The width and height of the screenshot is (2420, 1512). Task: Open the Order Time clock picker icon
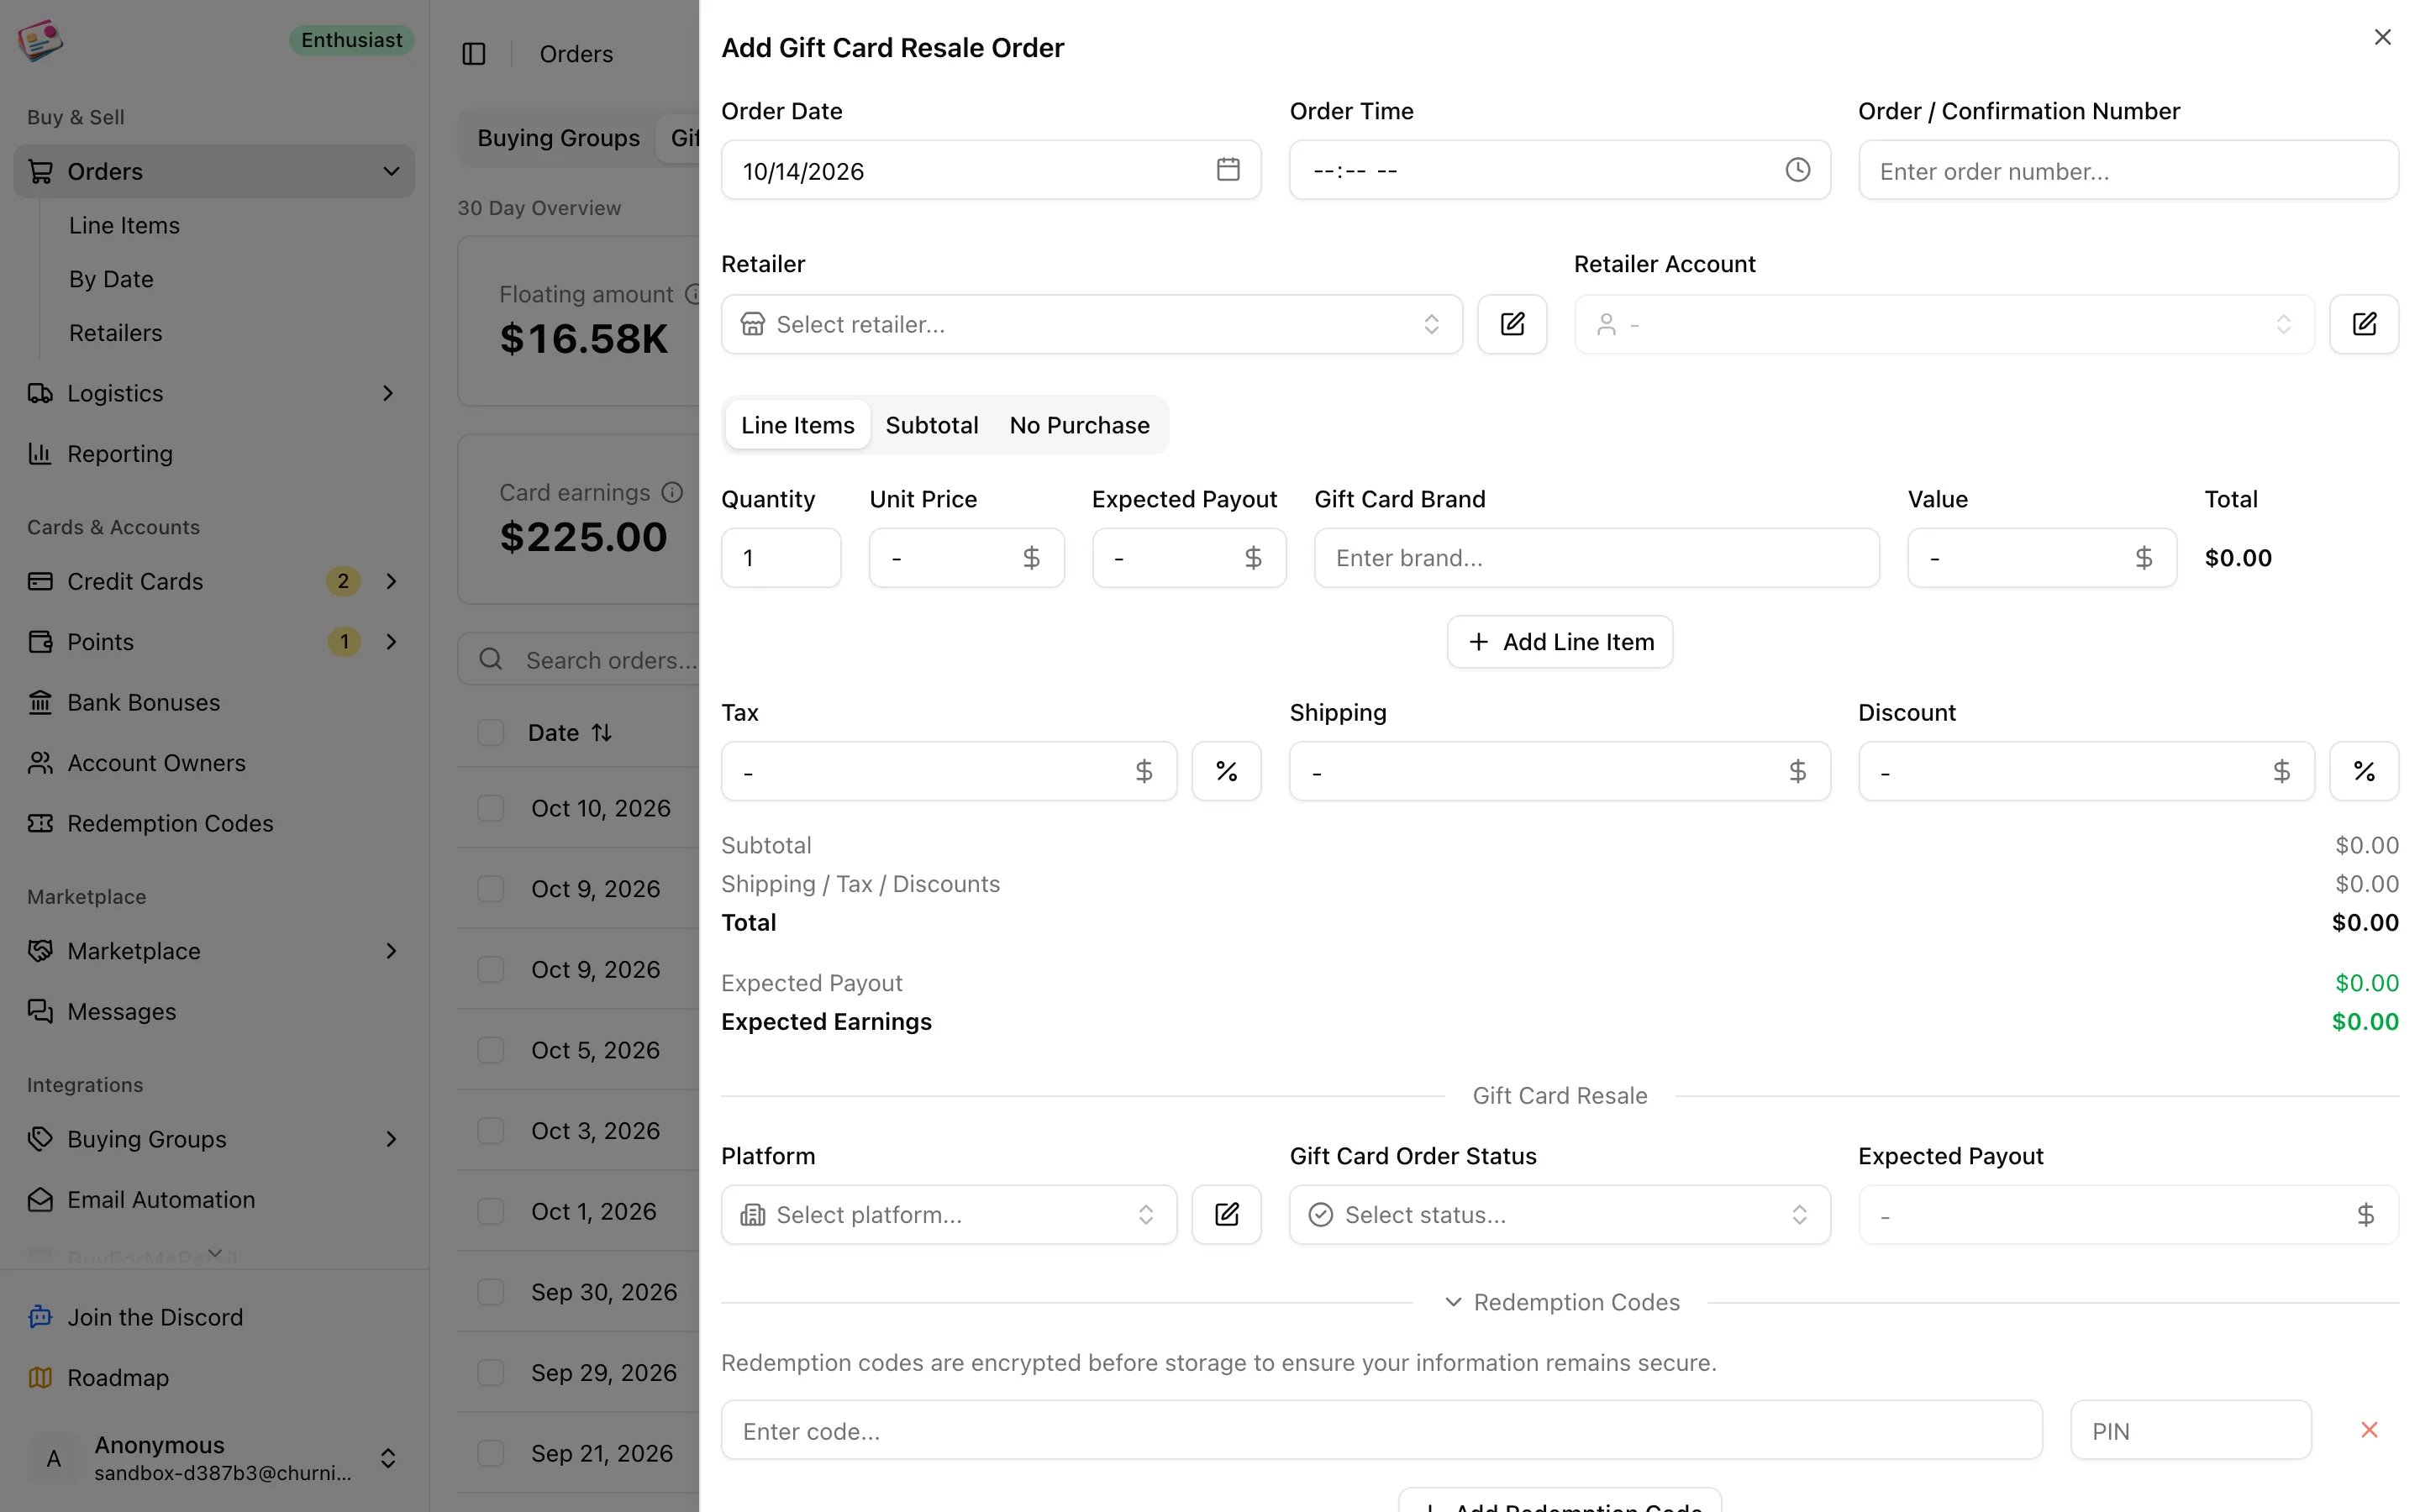[x=1797, y=170]
